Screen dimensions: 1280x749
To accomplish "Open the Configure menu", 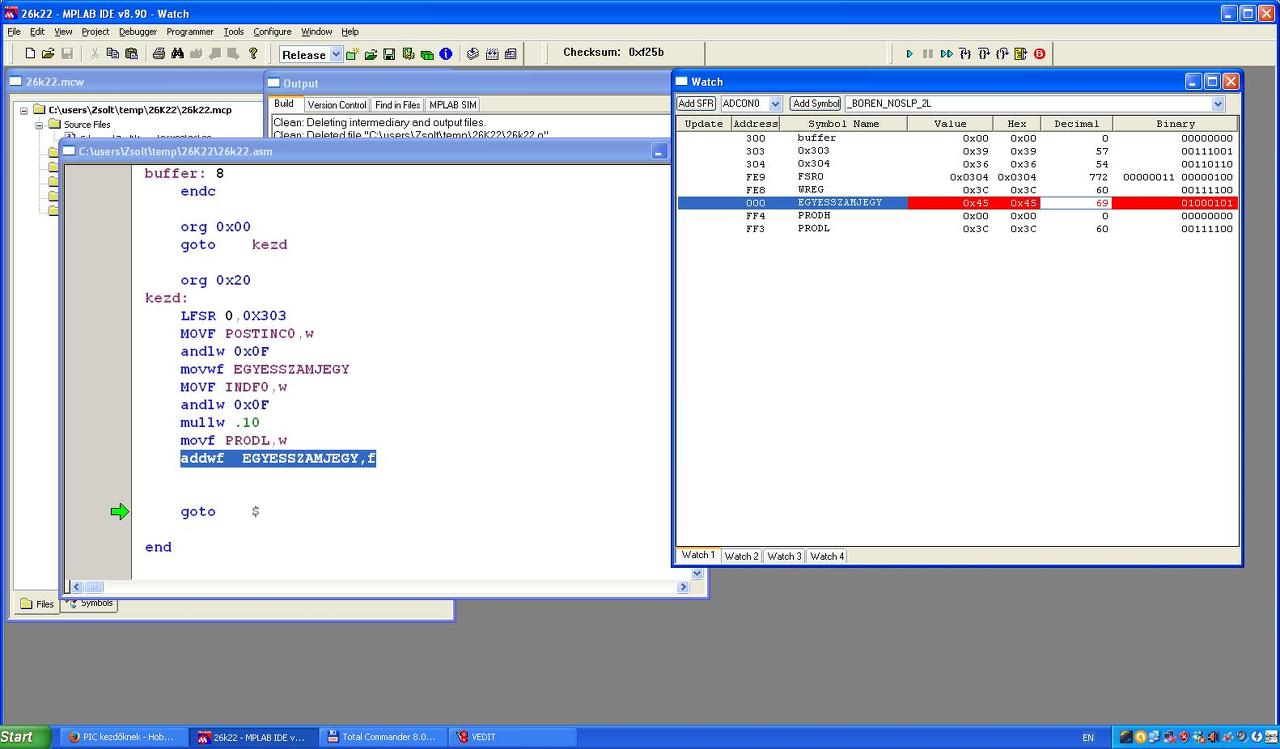I will point(272,32).
